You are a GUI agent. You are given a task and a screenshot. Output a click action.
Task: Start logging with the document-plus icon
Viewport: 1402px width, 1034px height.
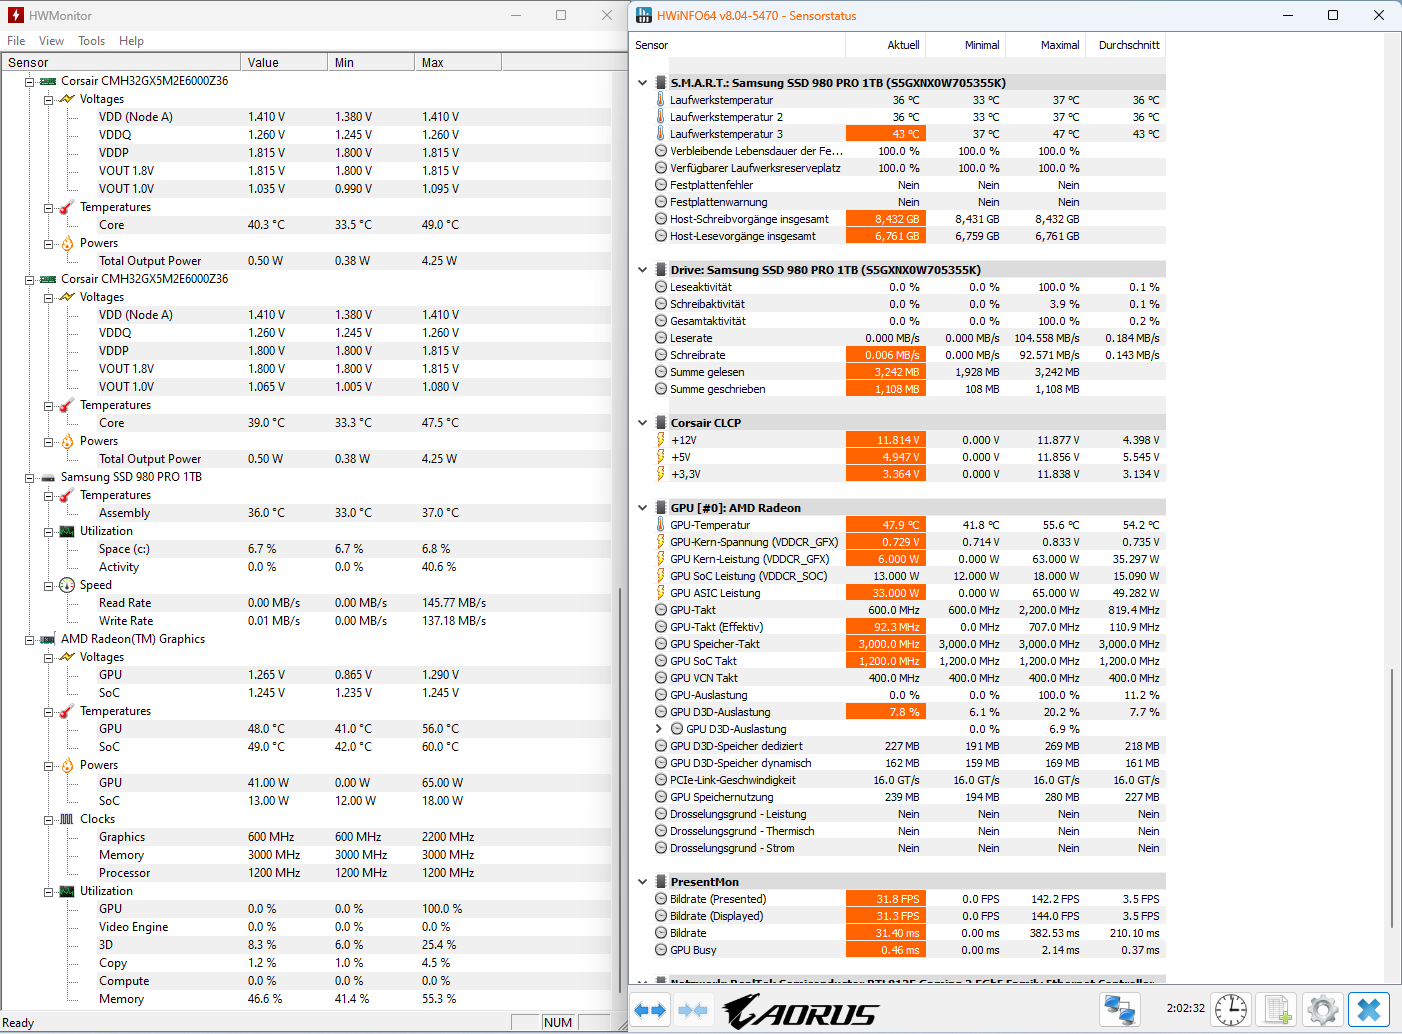1277,1010
